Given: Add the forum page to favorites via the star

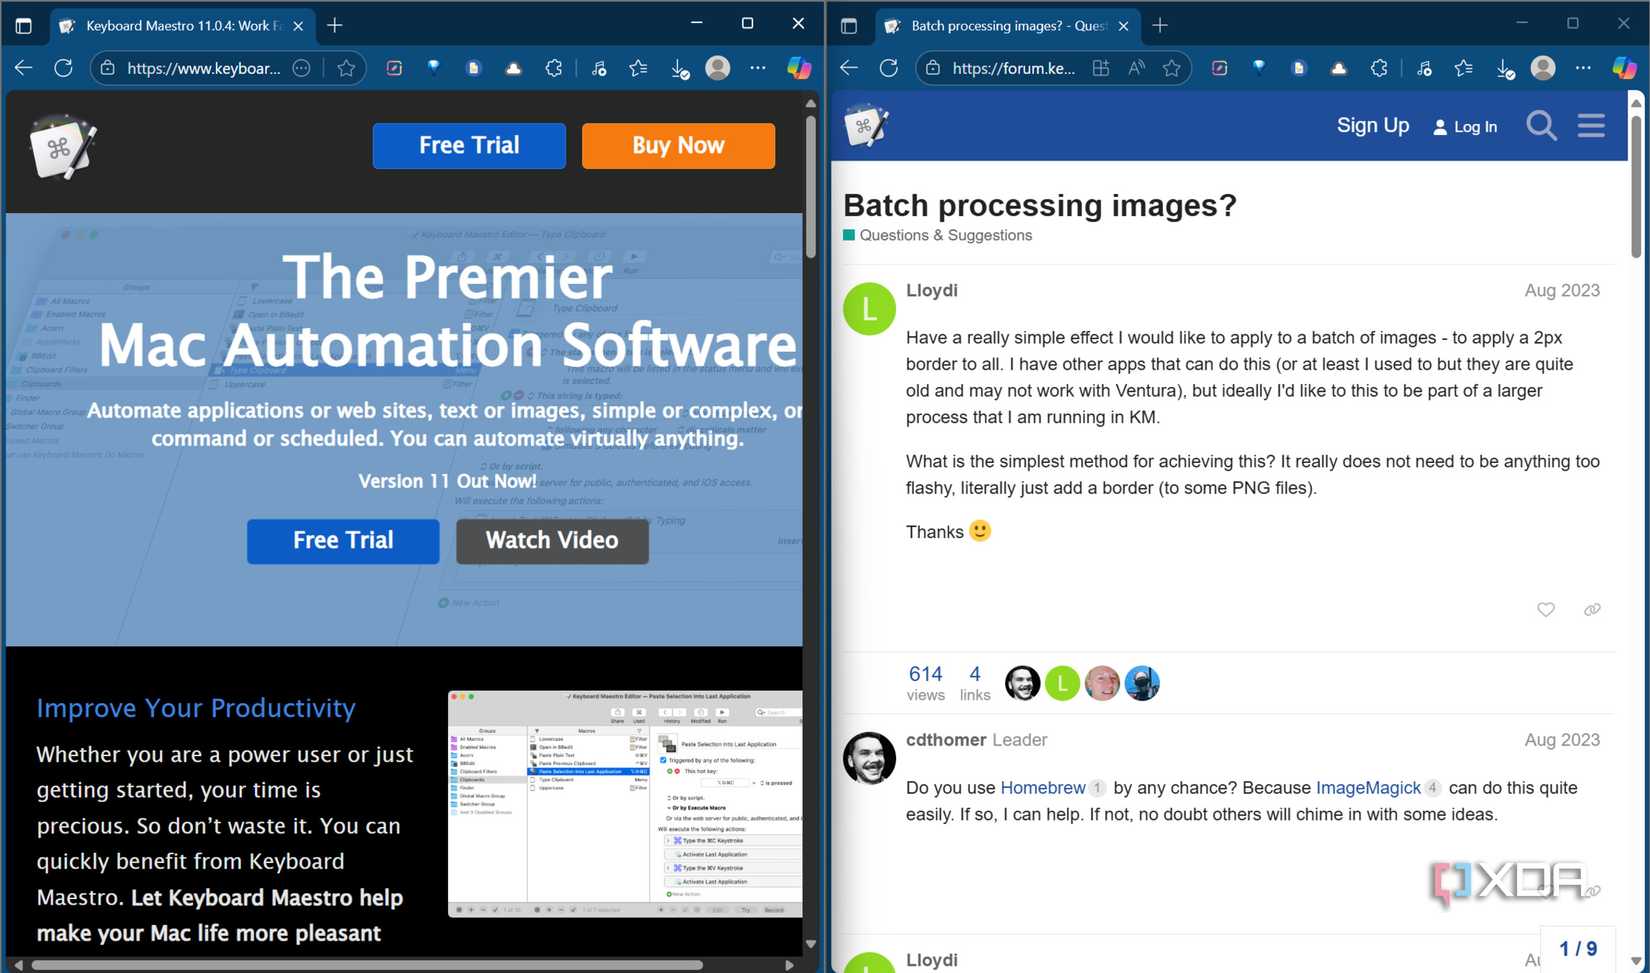Looking at the screenshot, I should pos(1171,68).
